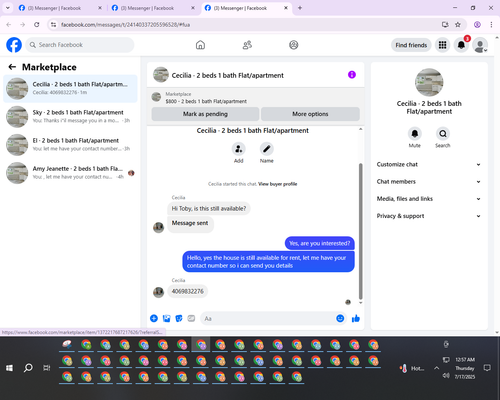Open Amy Jeanette conversation in list

coord(70,173)
